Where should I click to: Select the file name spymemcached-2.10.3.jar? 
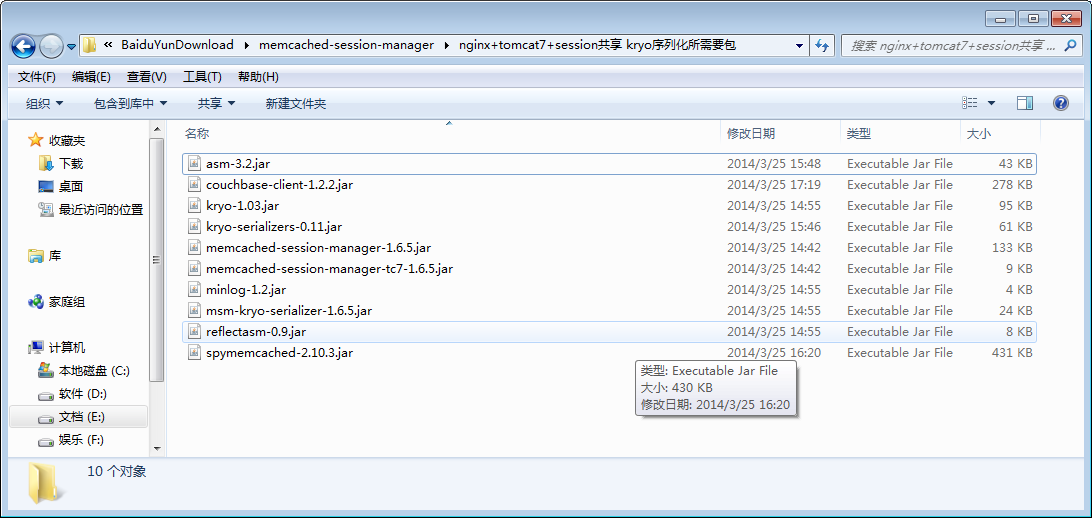click(279, 352)
